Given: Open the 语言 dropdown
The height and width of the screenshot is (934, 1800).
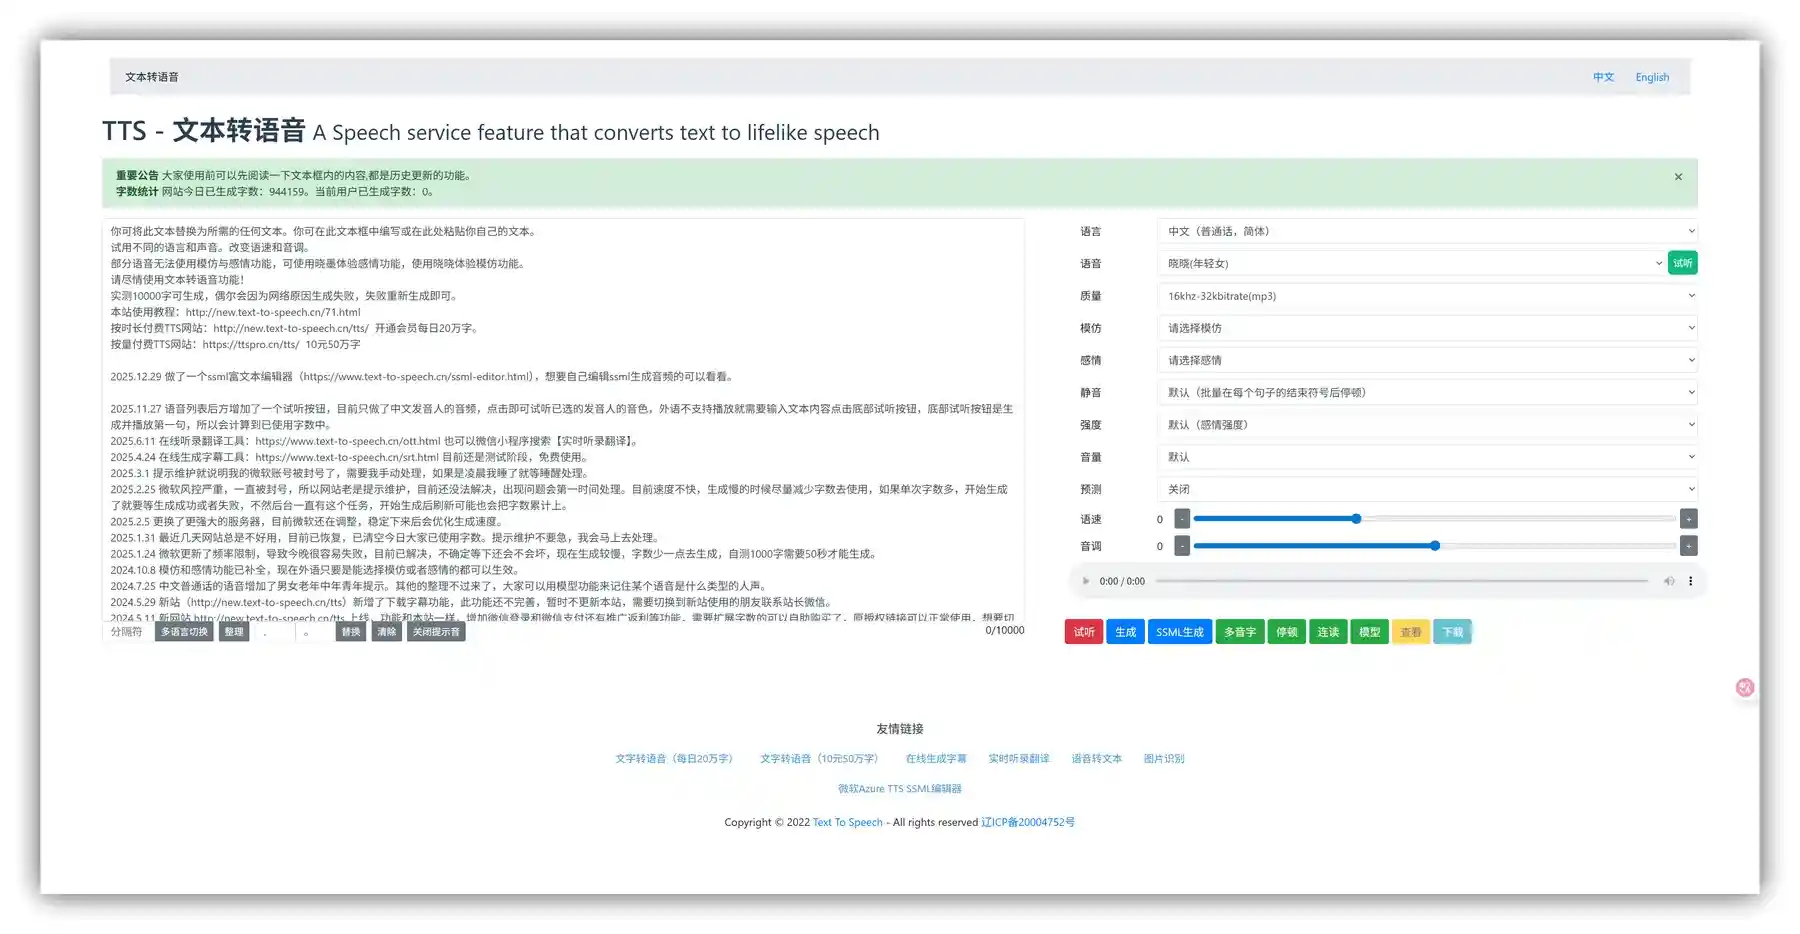Looking at the screenshot, I should (x=1426, y=231).
